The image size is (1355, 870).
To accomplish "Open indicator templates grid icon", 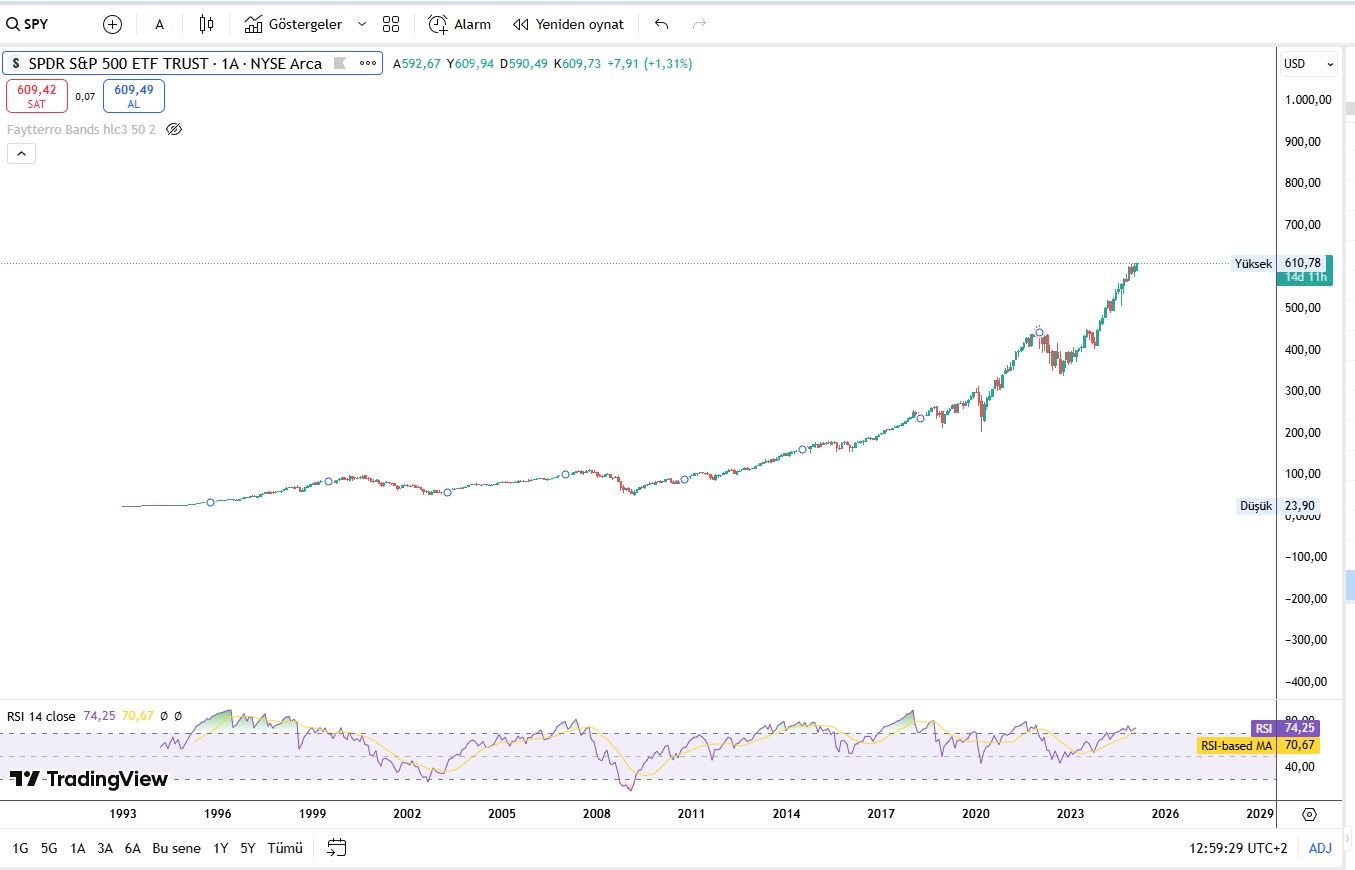I will click(391, 24).
